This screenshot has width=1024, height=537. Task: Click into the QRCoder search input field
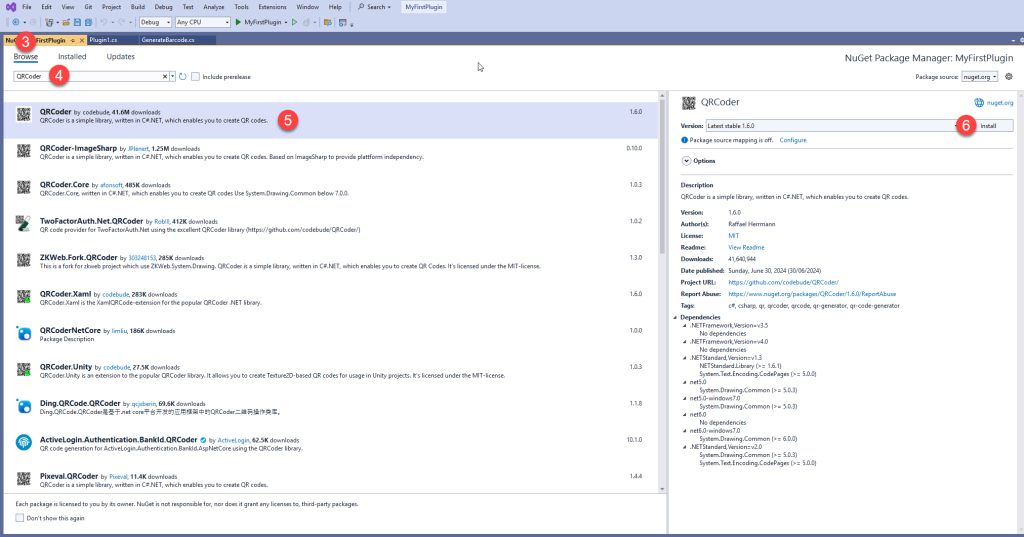(x=87, y=76)
